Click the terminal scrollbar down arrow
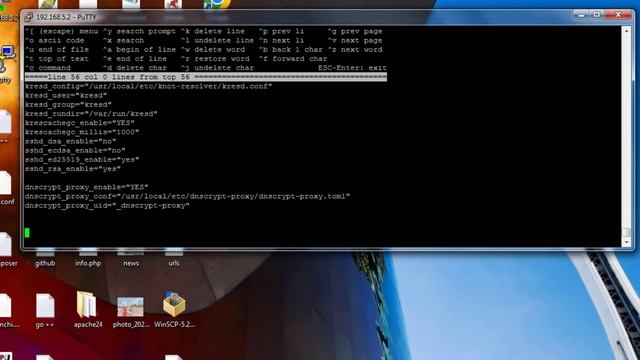Image resolution: width=640 pixels, height=360 pixels. point(626,242)
